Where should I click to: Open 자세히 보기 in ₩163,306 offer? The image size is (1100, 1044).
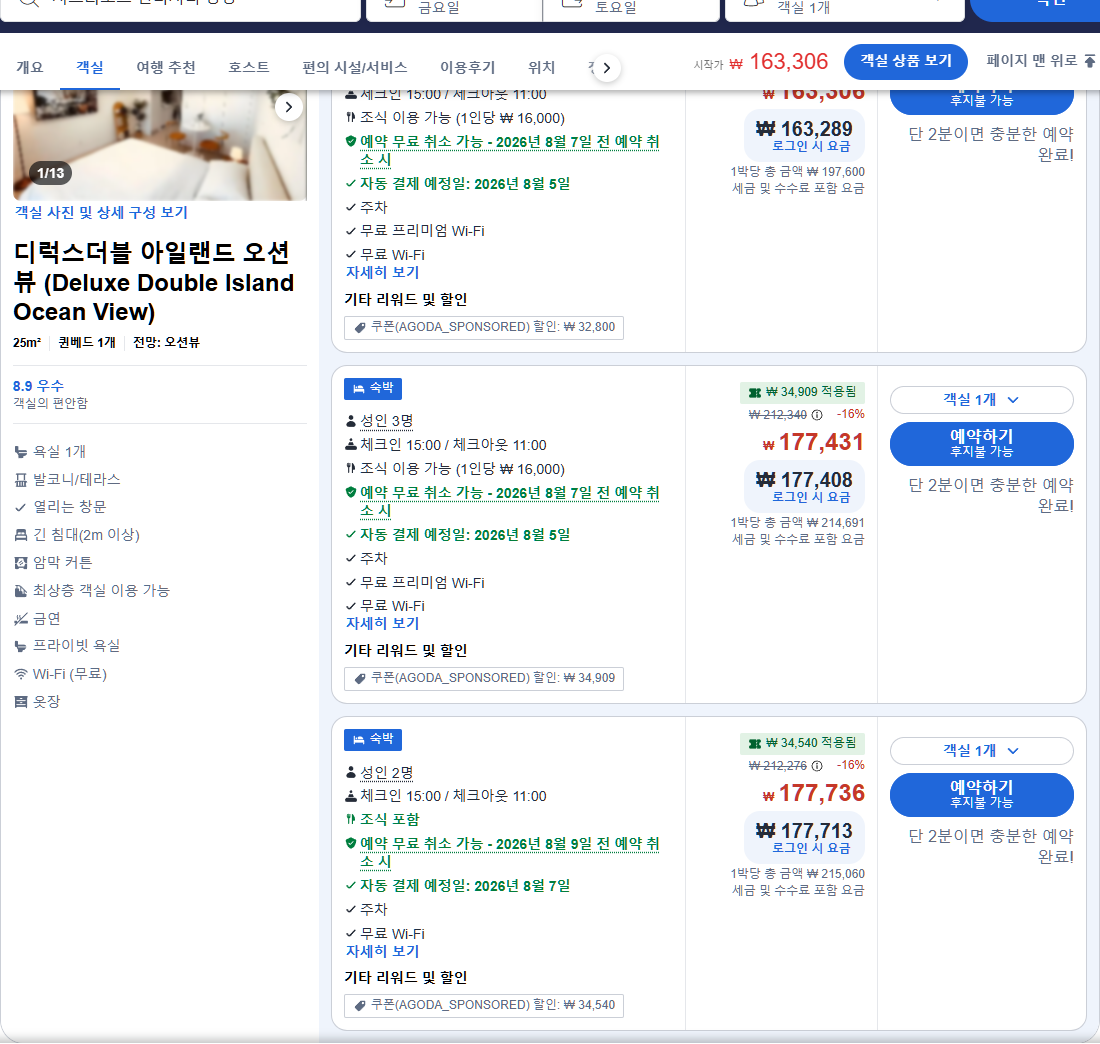pyautogui.click(x=382, y=272)
